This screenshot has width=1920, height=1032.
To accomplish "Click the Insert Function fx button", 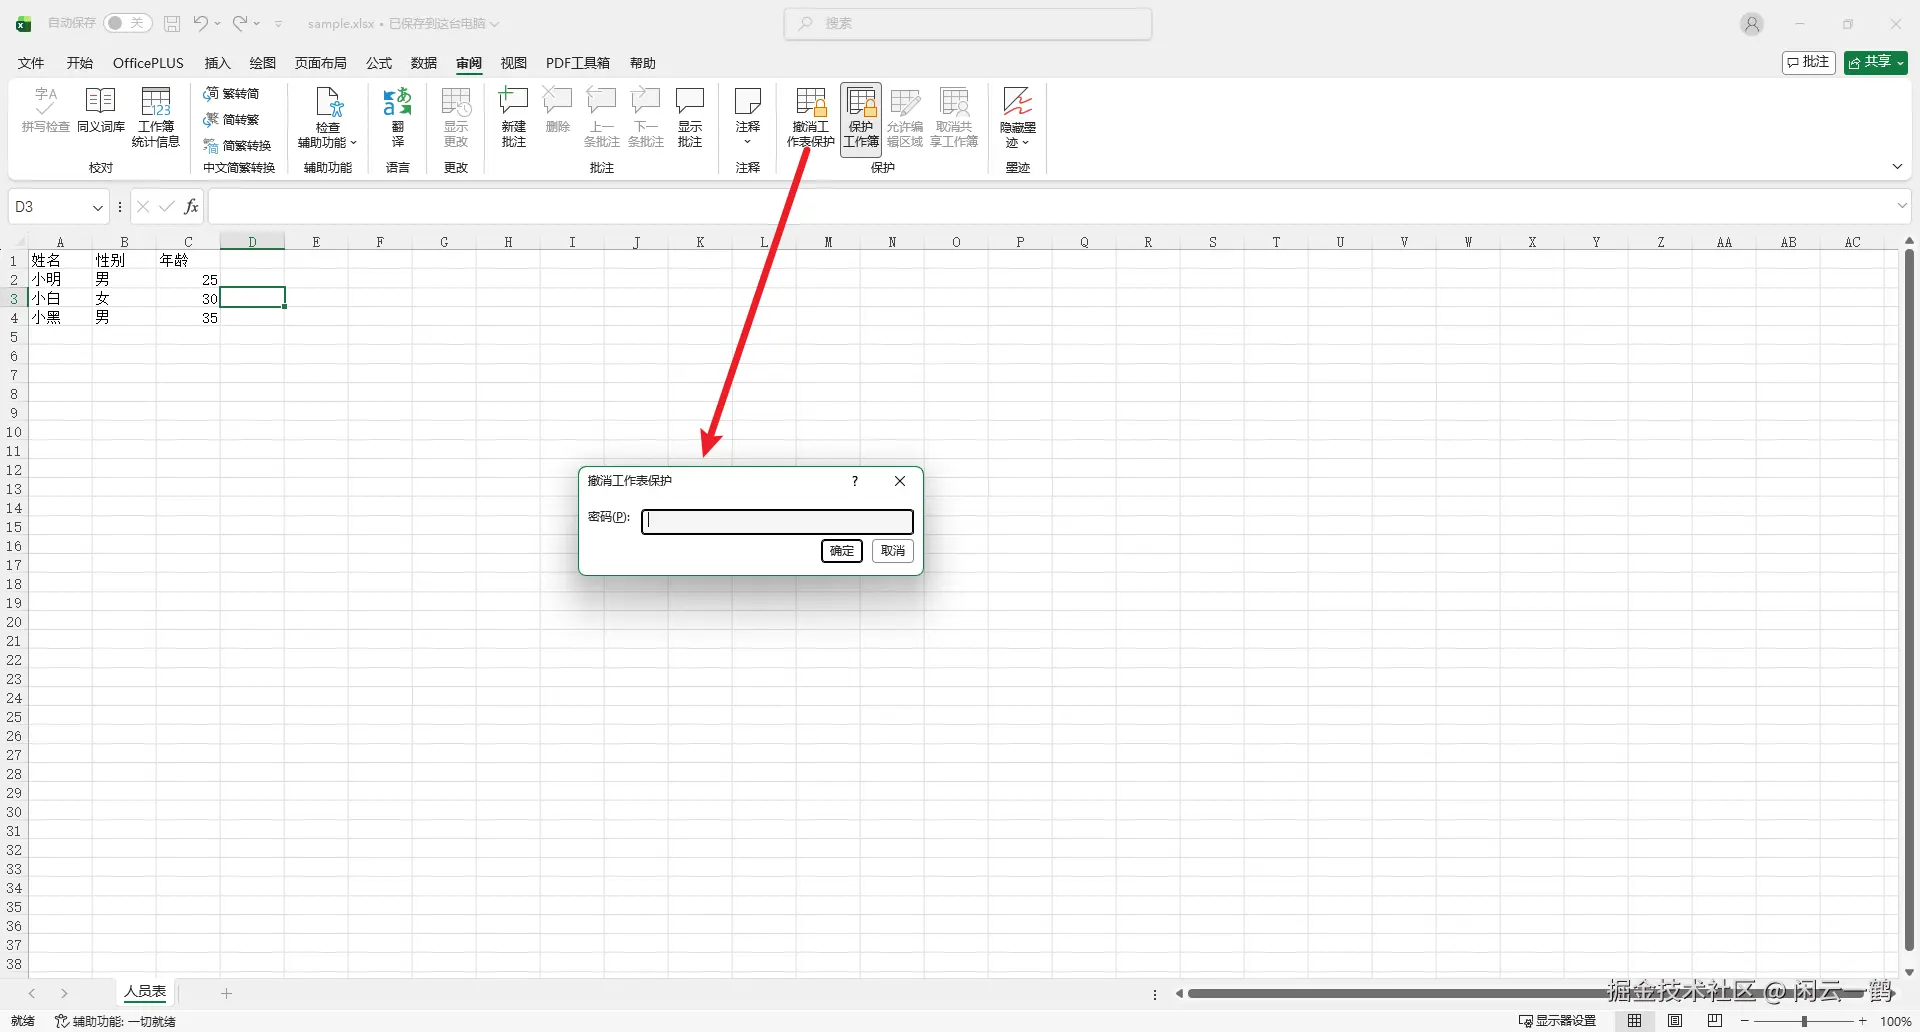I will click(x=191, y=207).
